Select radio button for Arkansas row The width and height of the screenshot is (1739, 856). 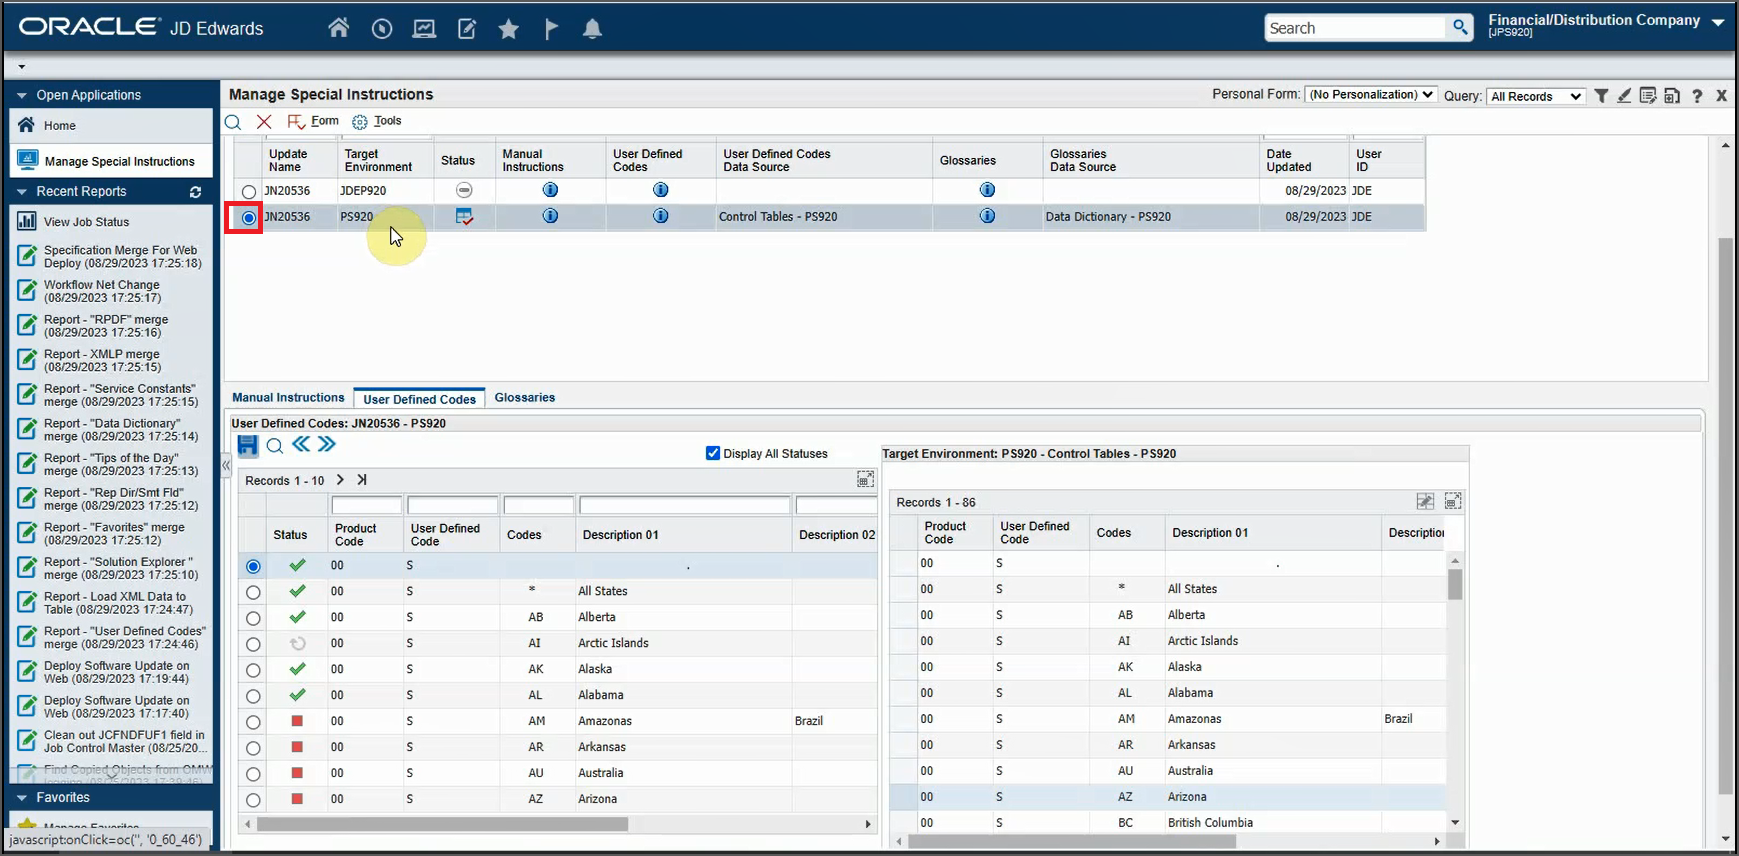pos(253,748)
